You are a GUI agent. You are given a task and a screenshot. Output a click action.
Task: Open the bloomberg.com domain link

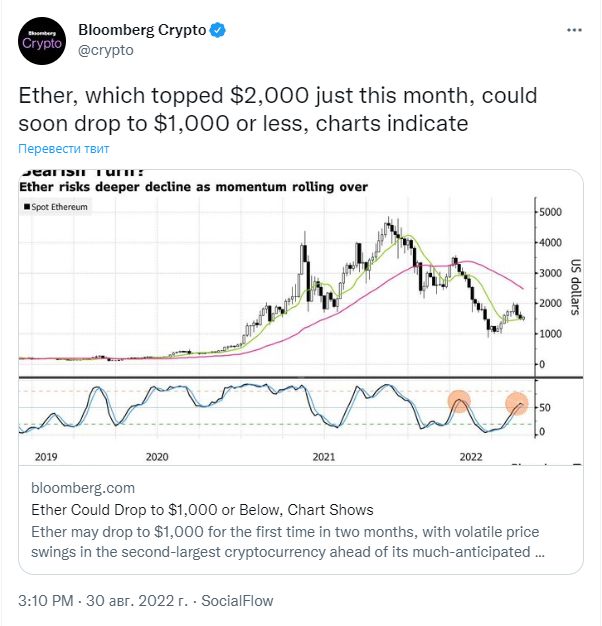click(83, 488)
